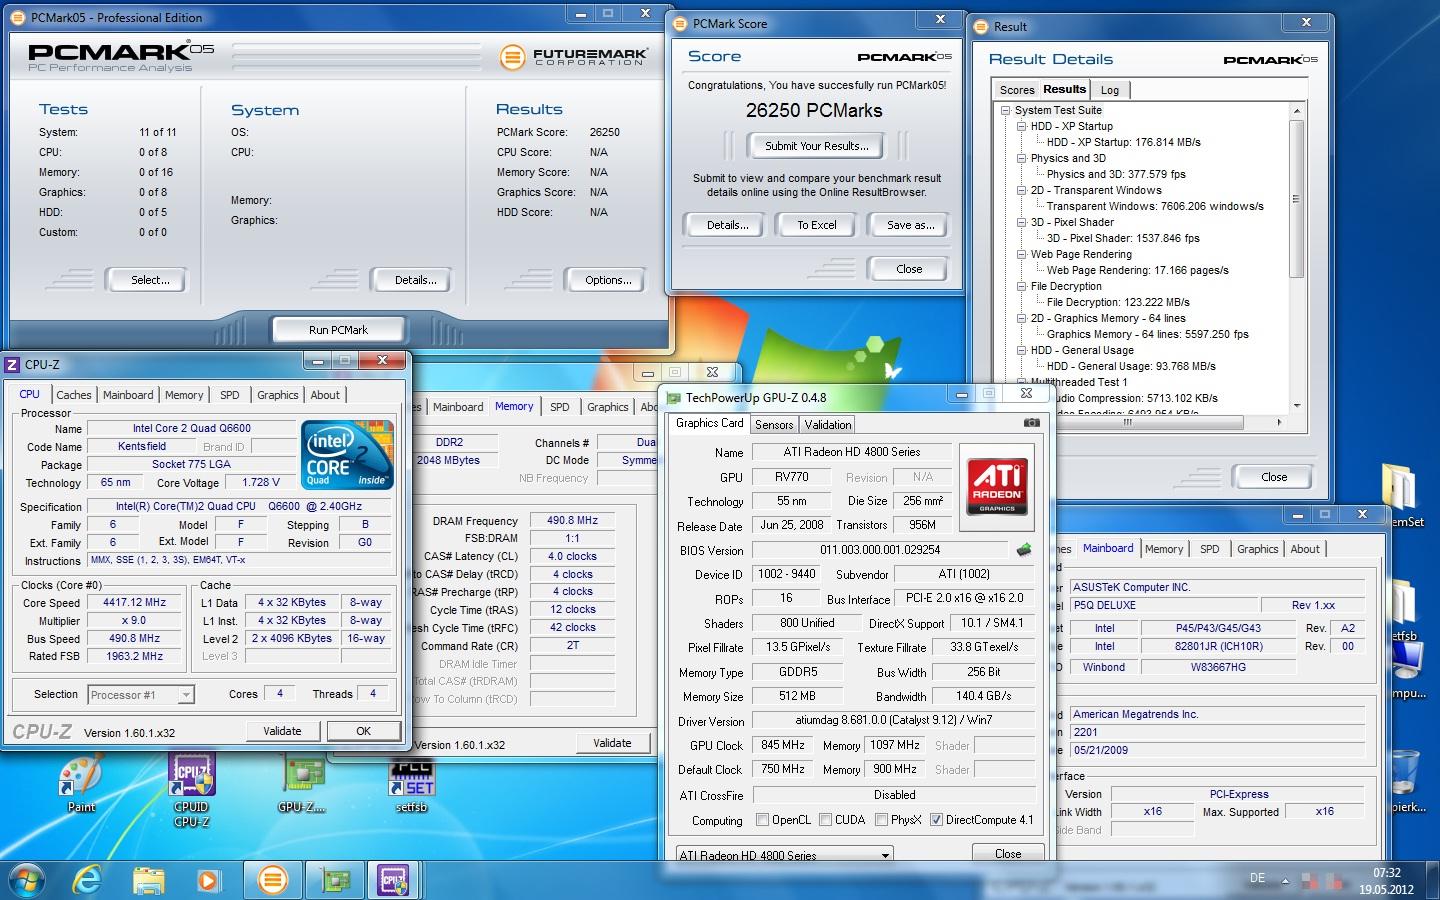This screenshot has width=1440, height=900.
Task: Click CPU-Z window title bar icon
Action: (13, 365)
